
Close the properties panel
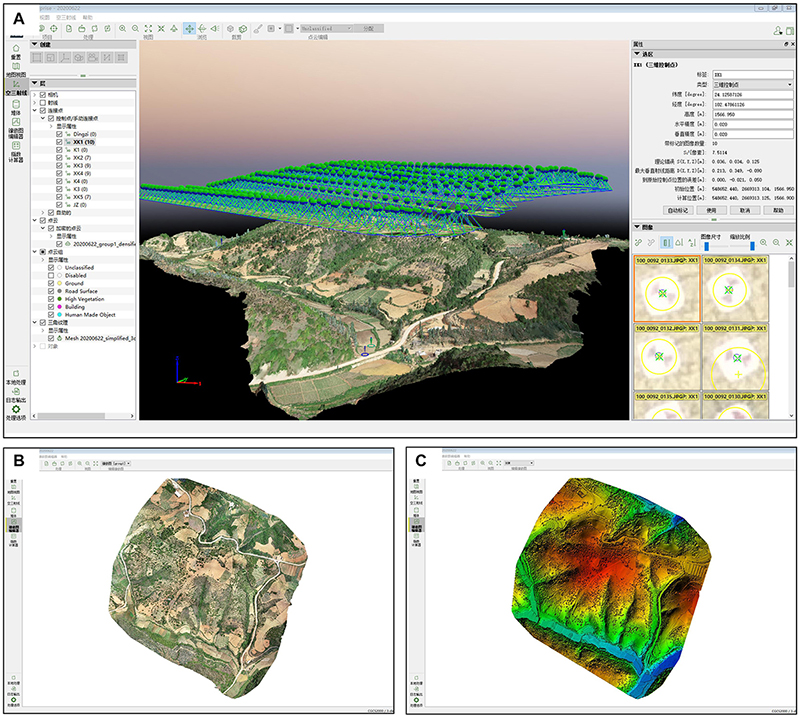point(792,44)
